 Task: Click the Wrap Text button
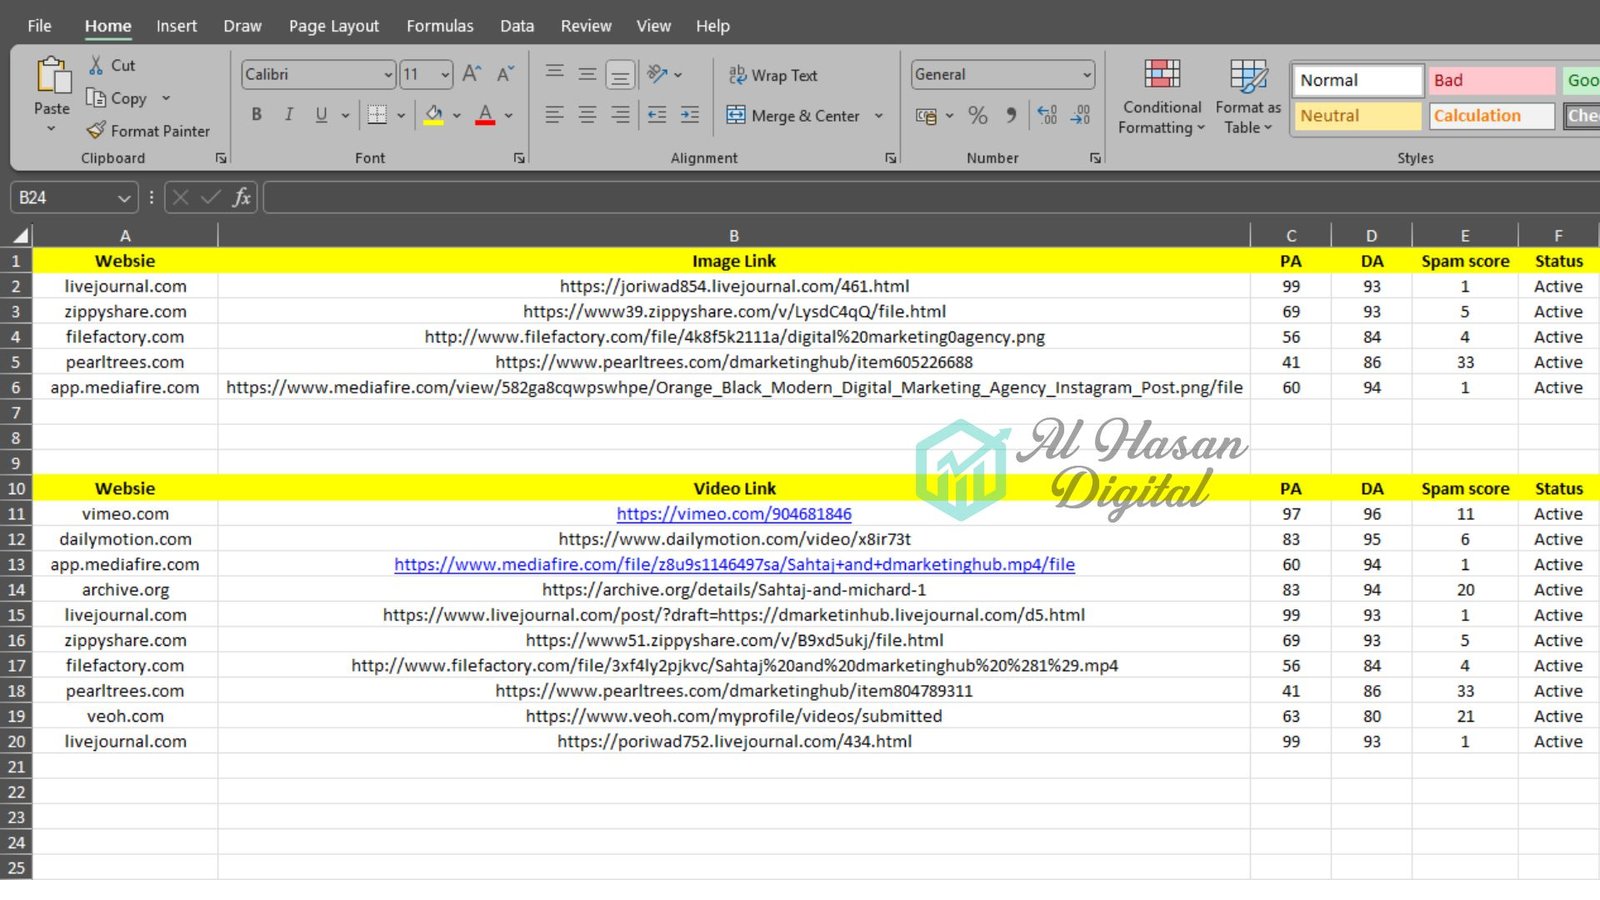click(x=773, y=75)
